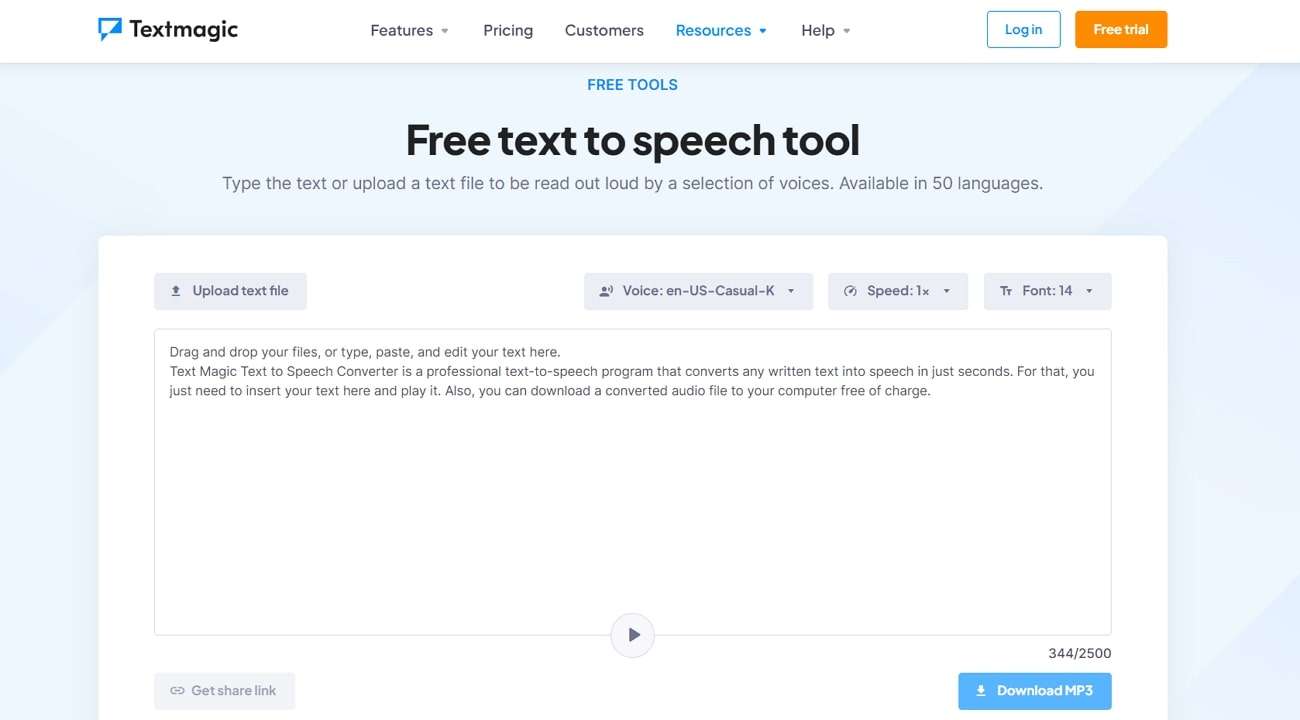Open the Voice: en-US-Casual-K dropdown
1300x720 pixels.
(x=698, y=290)
